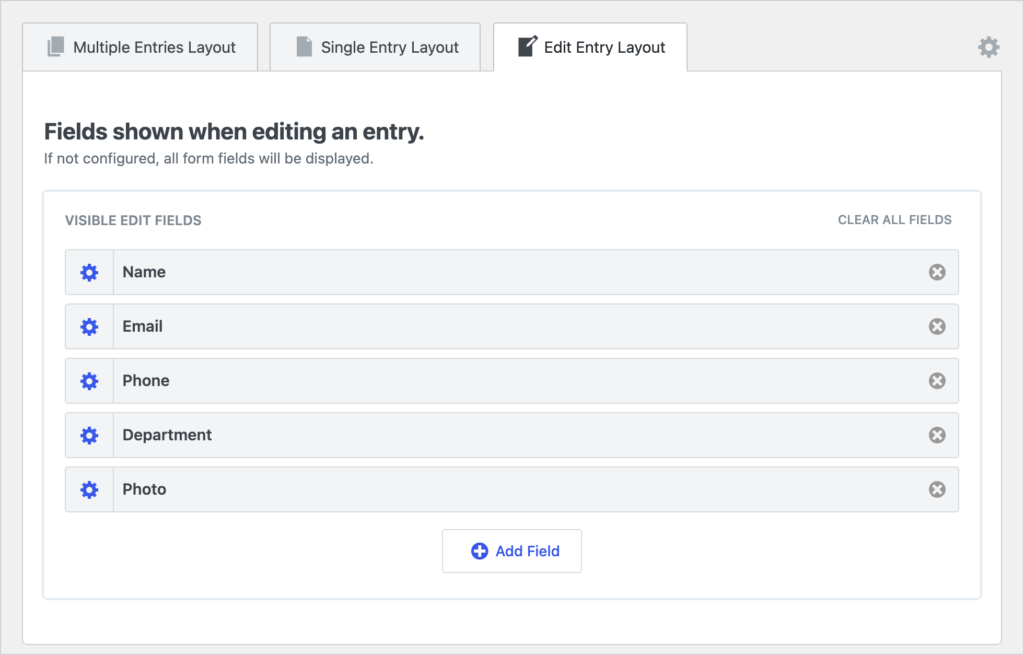Switch to Single Entry Layout tab
1024x655 pixels.
(x=376, y=47)
